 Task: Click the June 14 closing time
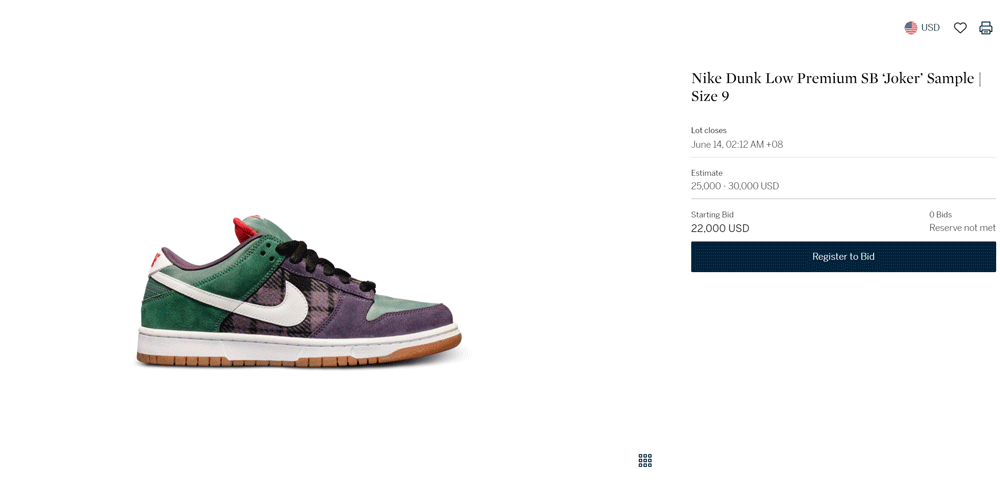pyautogui.click(x=737, y=144)
